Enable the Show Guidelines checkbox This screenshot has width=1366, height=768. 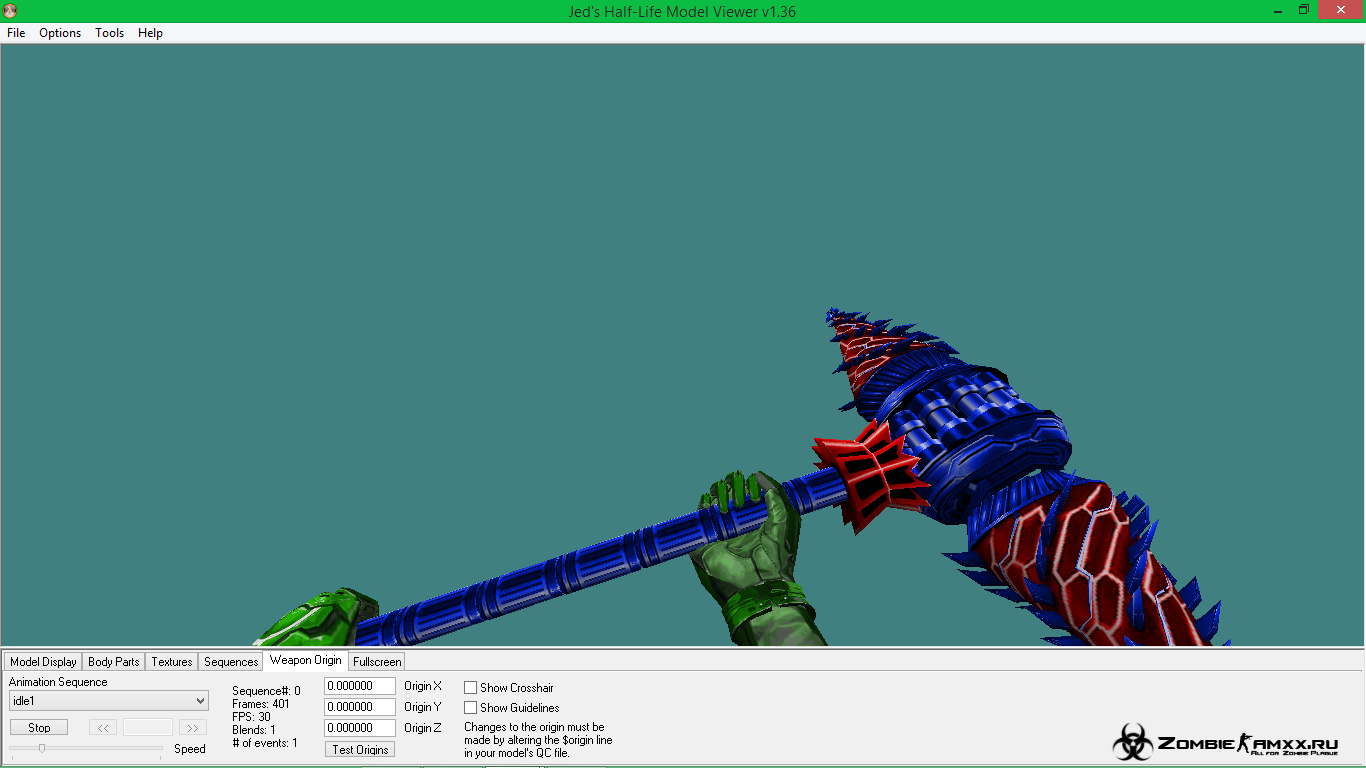pos(470,708)
